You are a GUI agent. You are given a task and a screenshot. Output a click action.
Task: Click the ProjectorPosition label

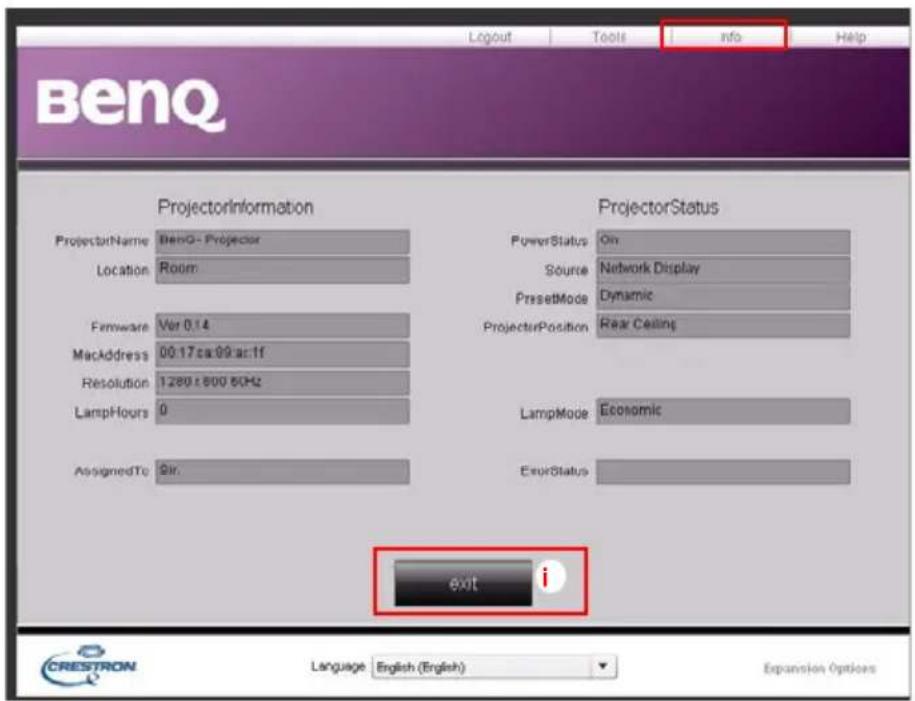536,327
